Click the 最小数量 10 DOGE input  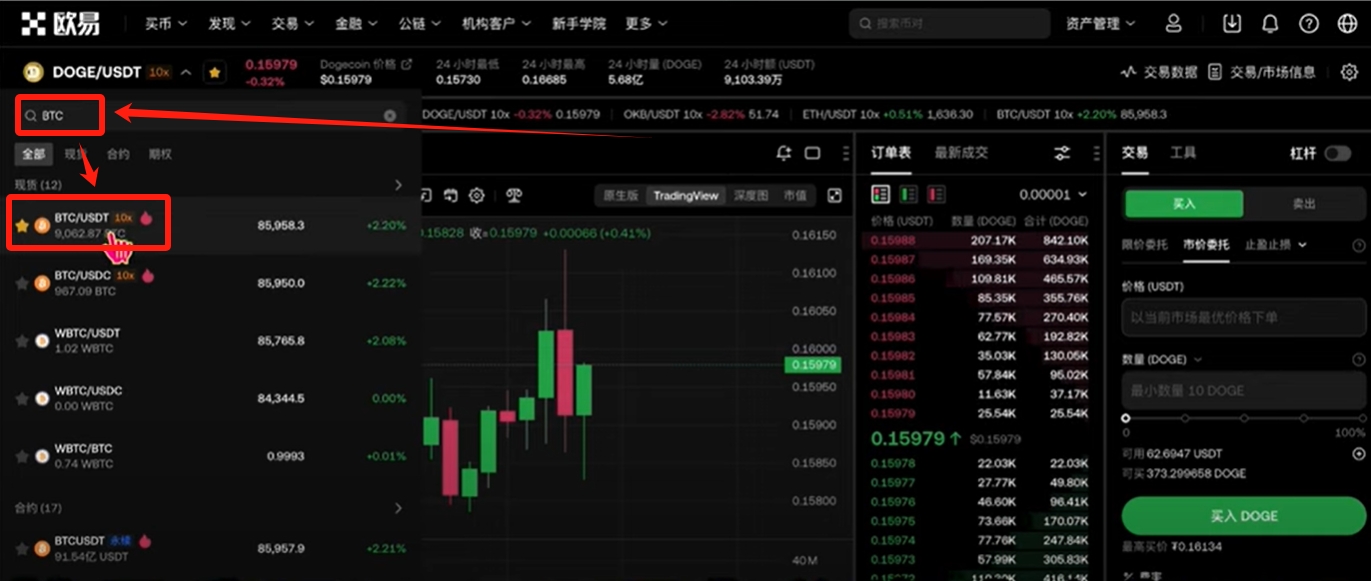1243,390
